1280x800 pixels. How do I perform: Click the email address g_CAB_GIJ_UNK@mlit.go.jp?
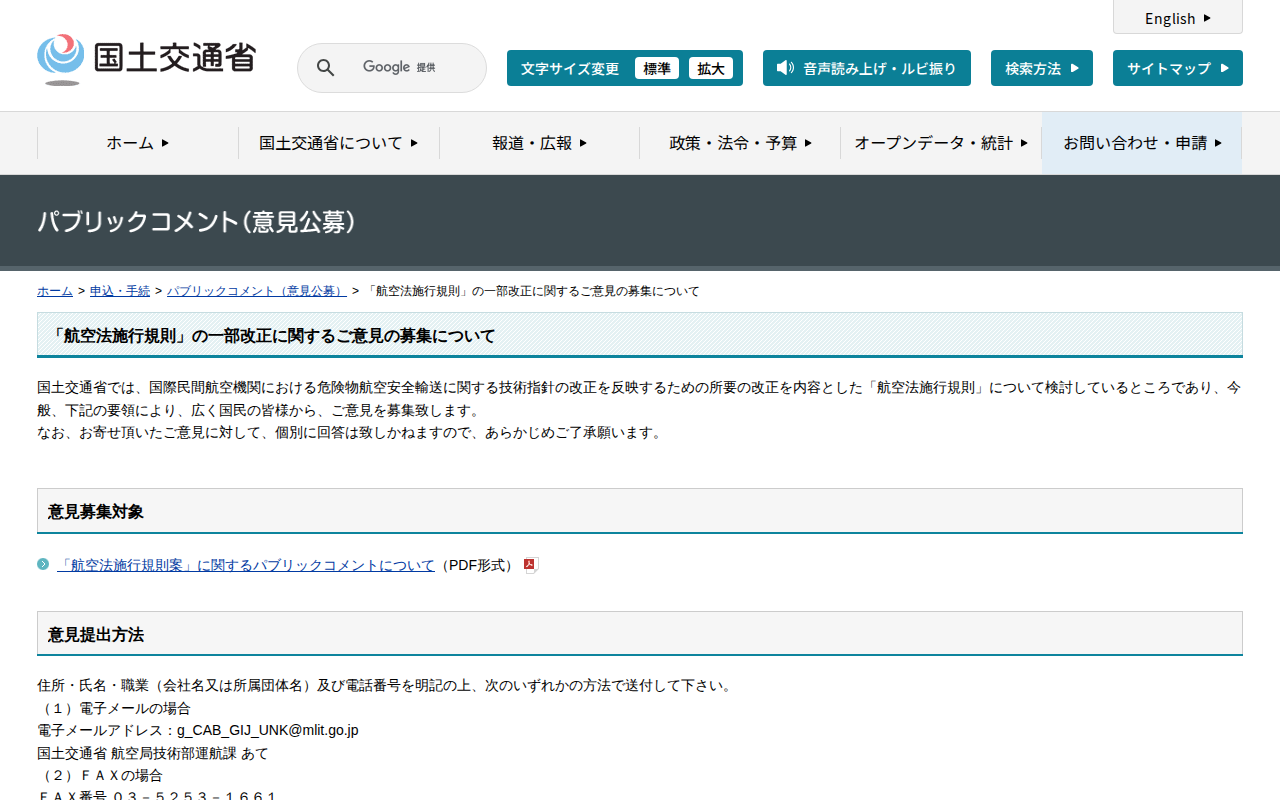click(x=268, y=731)
